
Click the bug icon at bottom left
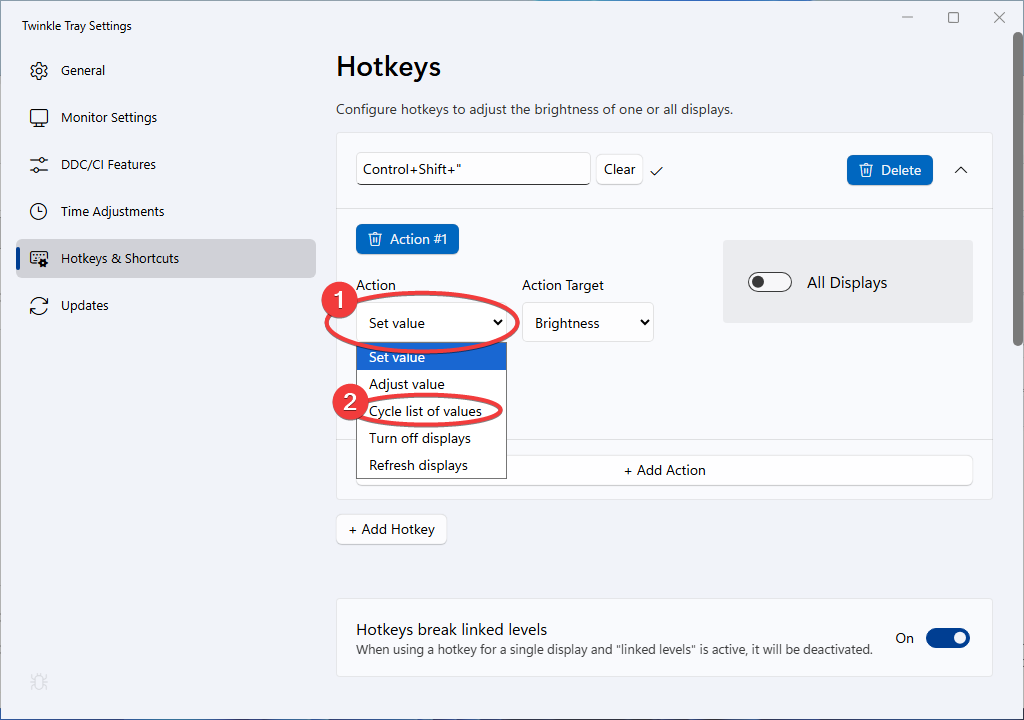[x=39, y=682]
